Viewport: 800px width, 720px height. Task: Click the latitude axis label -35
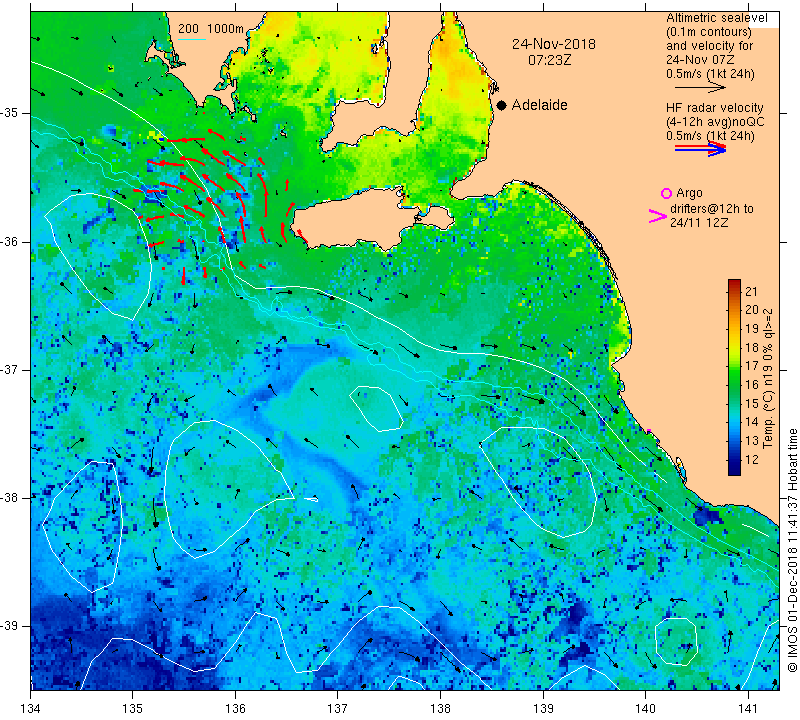[10, 113]
